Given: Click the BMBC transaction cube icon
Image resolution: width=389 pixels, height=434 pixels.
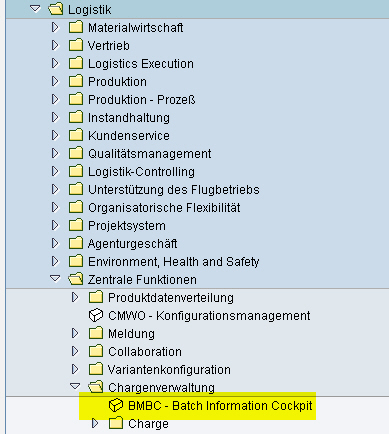Looking at the screenshot, I should 116,406.
